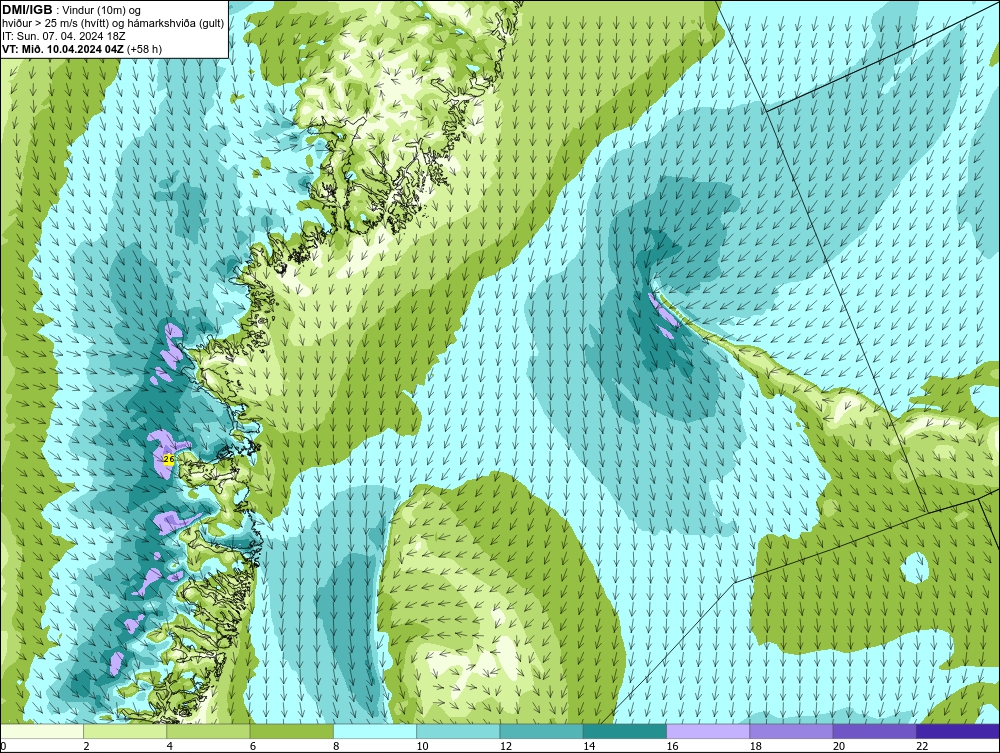The height and width of the screenshot is (753, 1000).
Task: Select the 20–22 m/s violet swatch
Action: click(874, 731)
